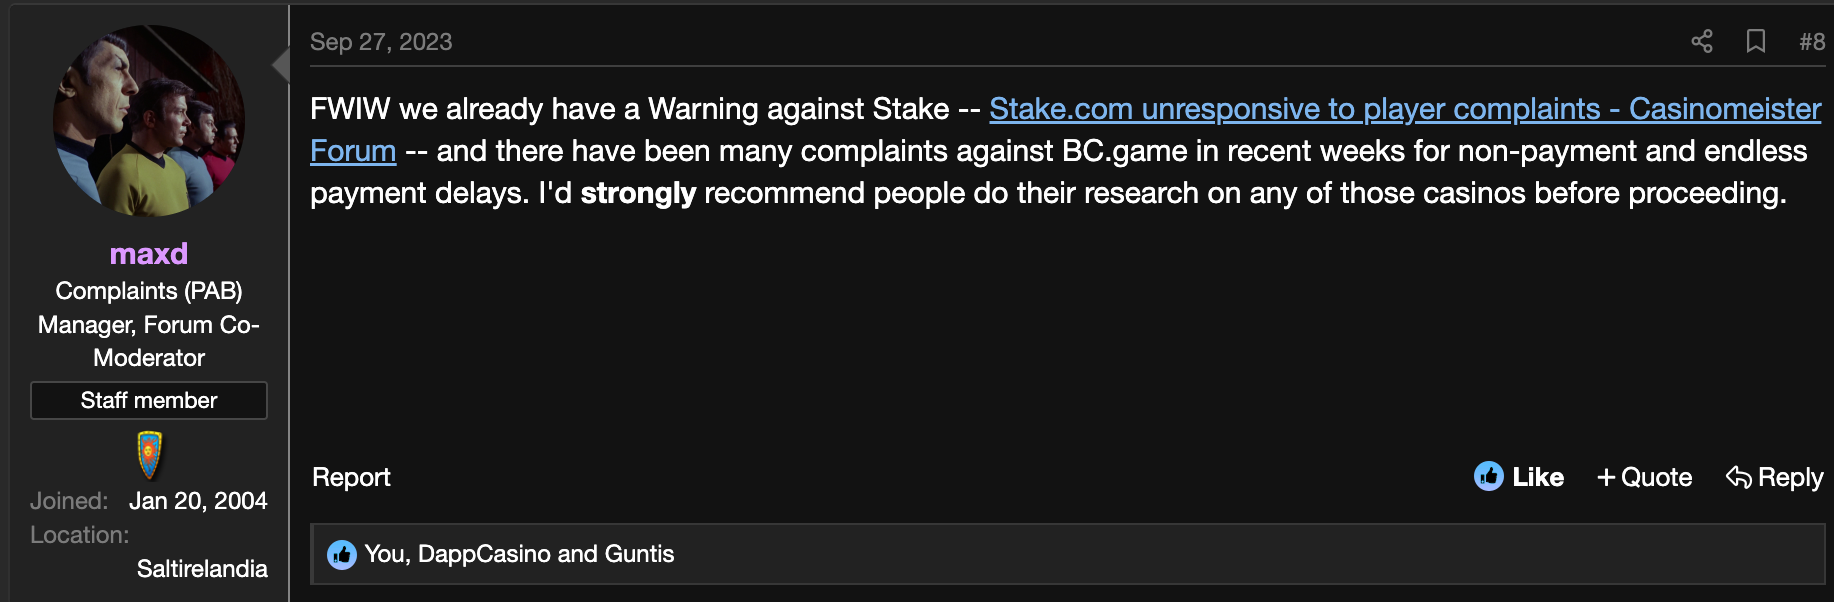The image size is (1834, 602).
Task: Open the #8 post permalink
Action: point(1812,41)
